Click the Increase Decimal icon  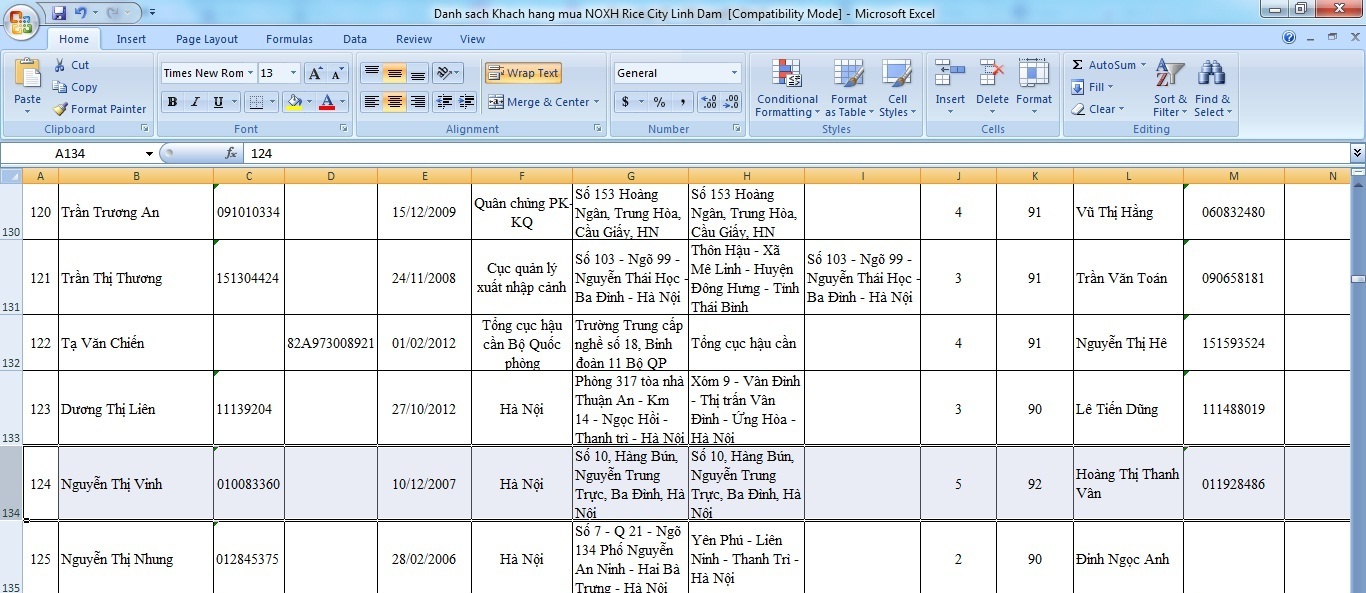tap(708, 102)
